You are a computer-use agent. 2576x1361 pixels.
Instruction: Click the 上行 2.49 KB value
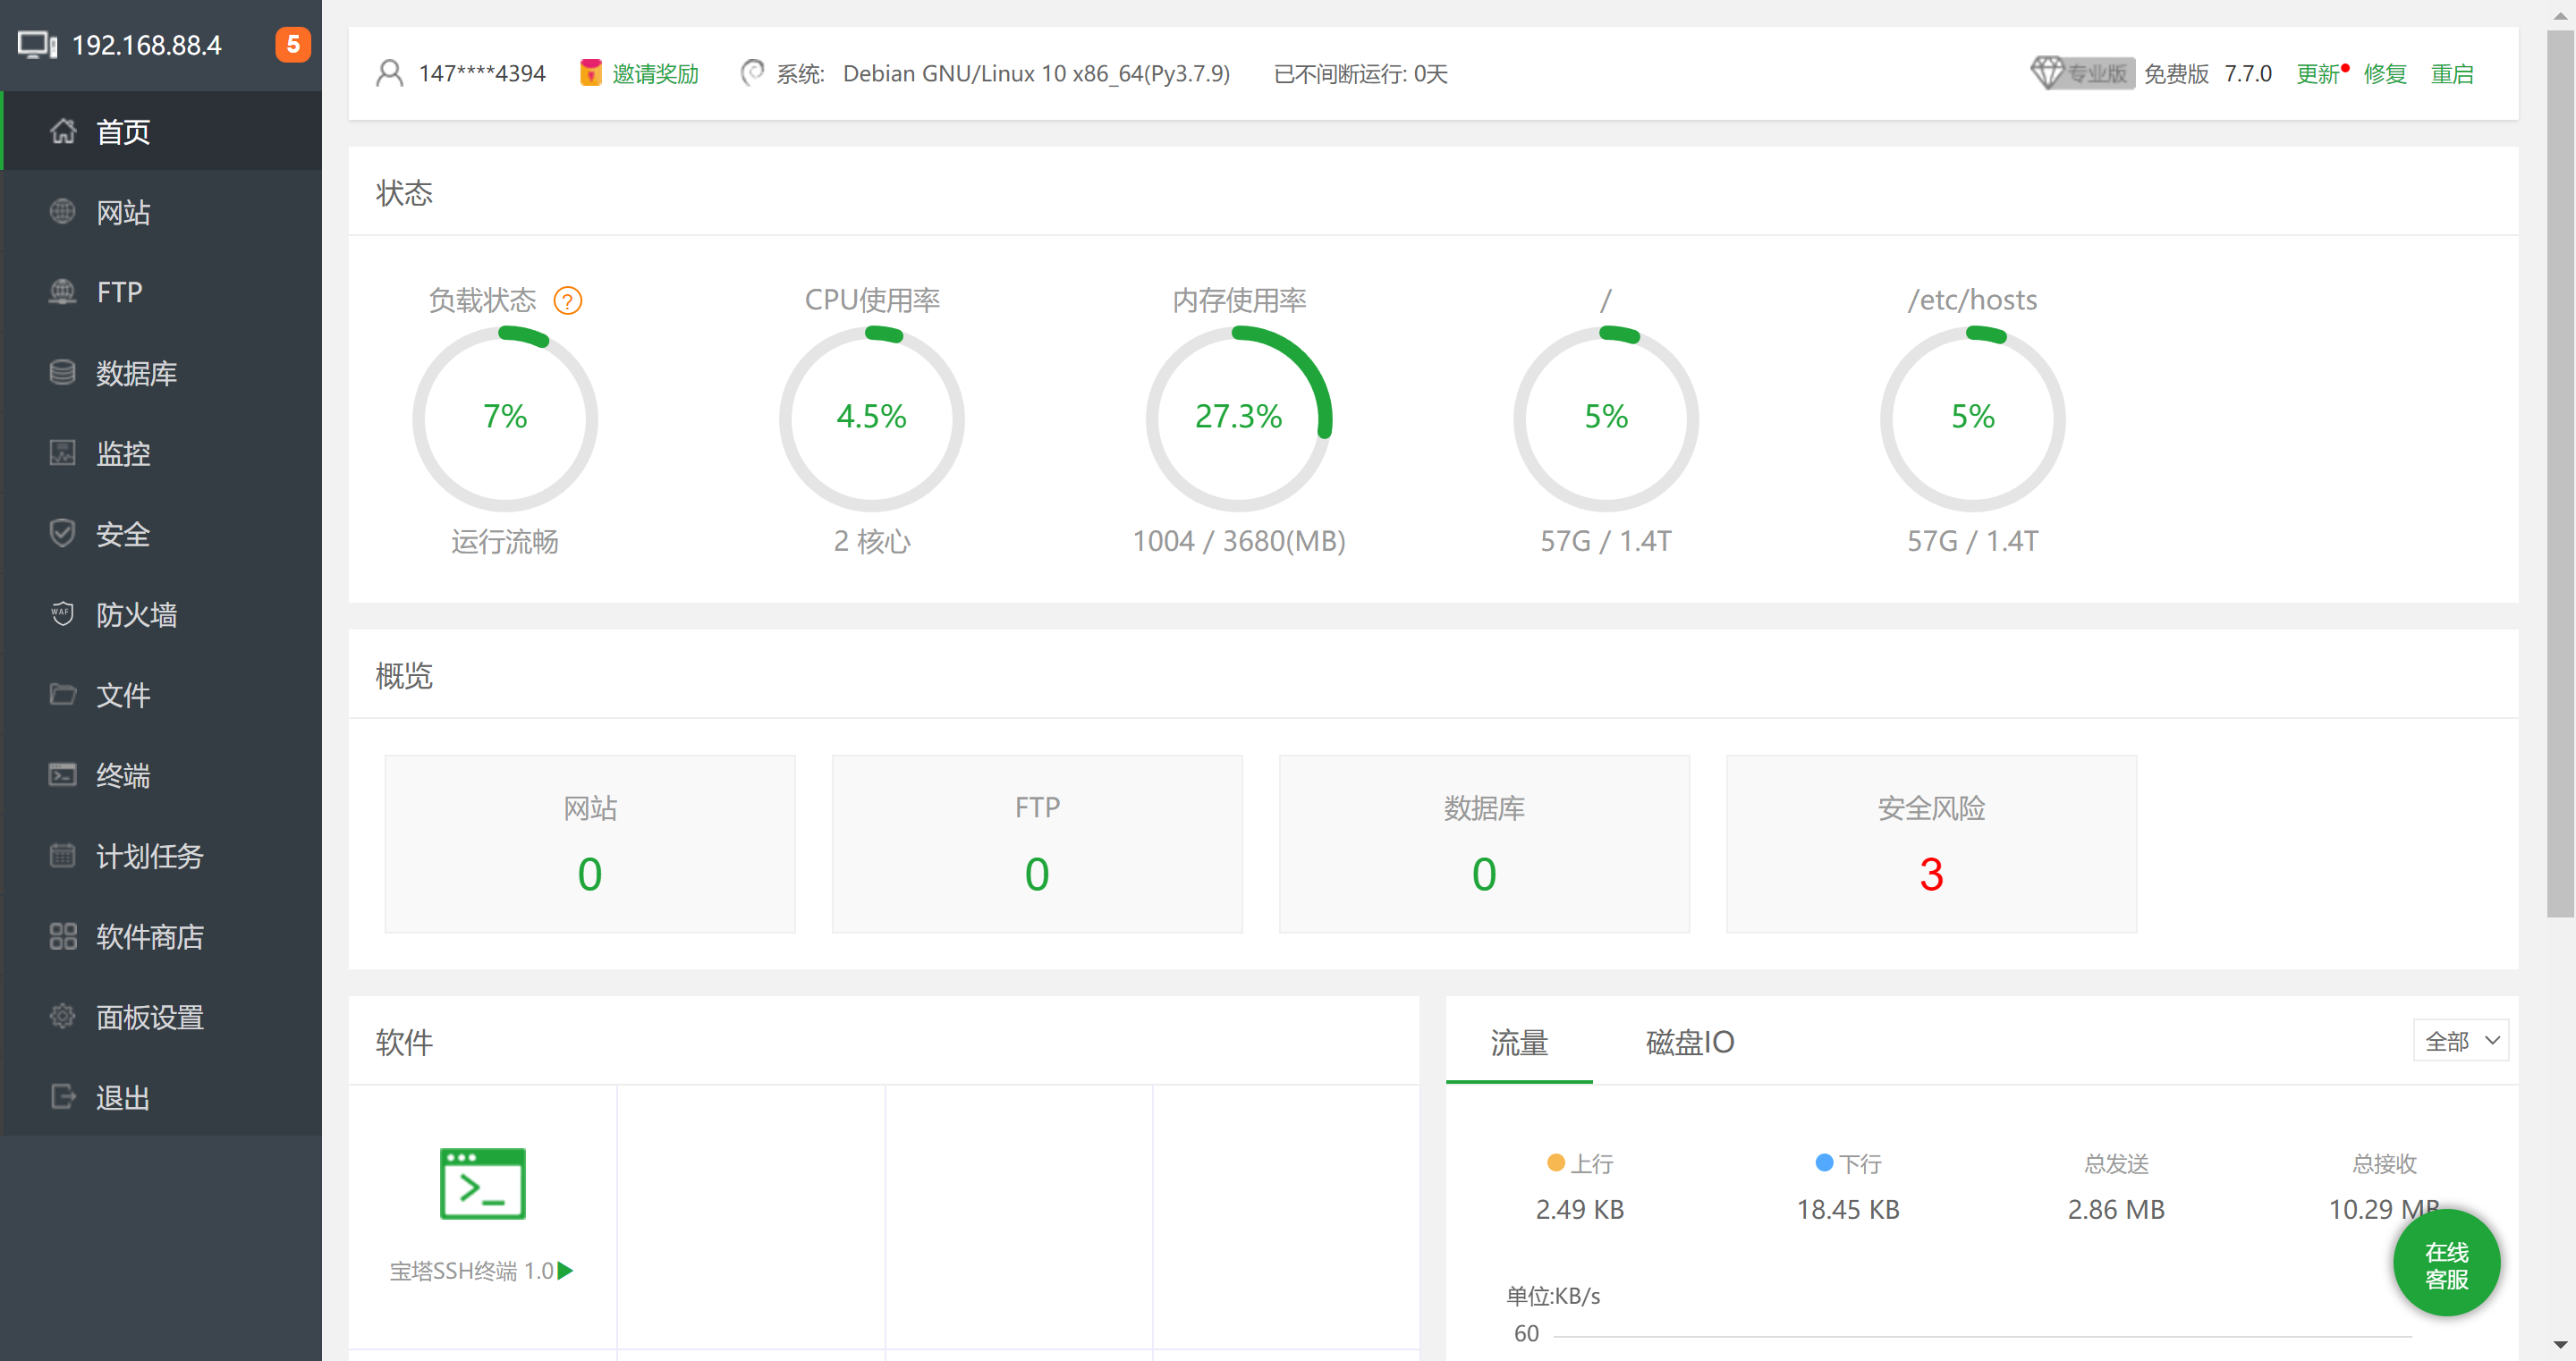(1580, 1209)
